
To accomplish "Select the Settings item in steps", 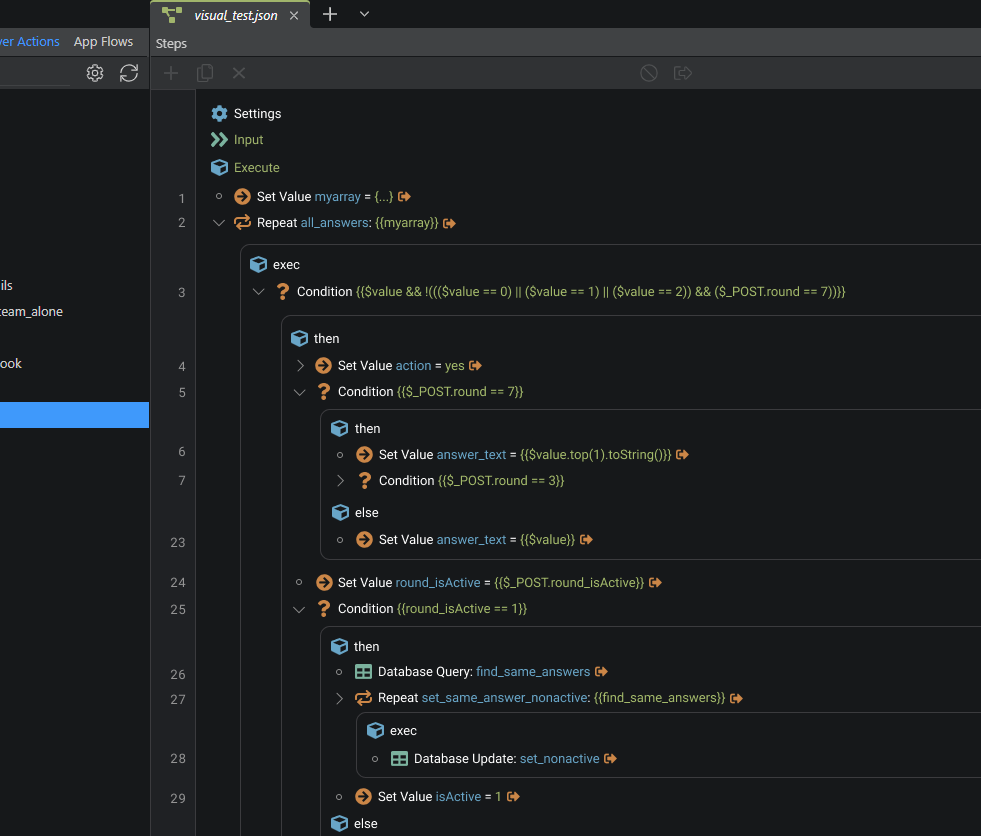I will (256, 114).
